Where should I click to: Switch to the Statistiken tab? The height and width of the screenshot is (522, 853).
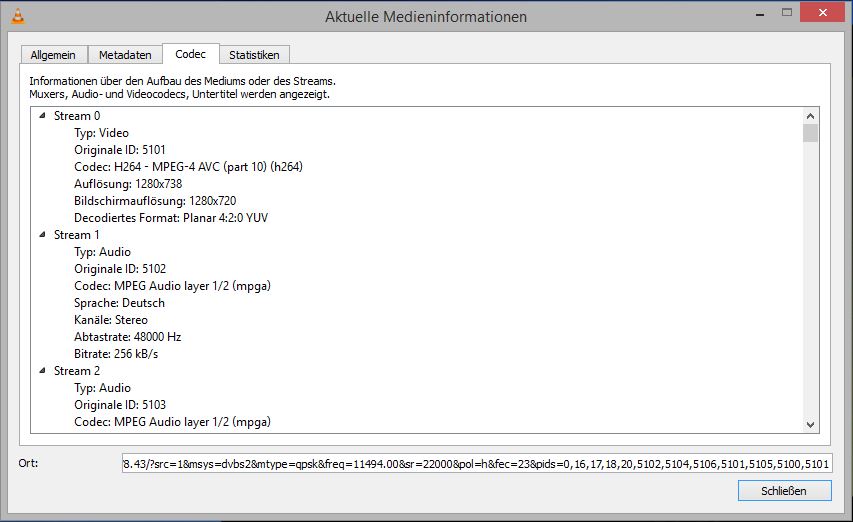[254, 55]
